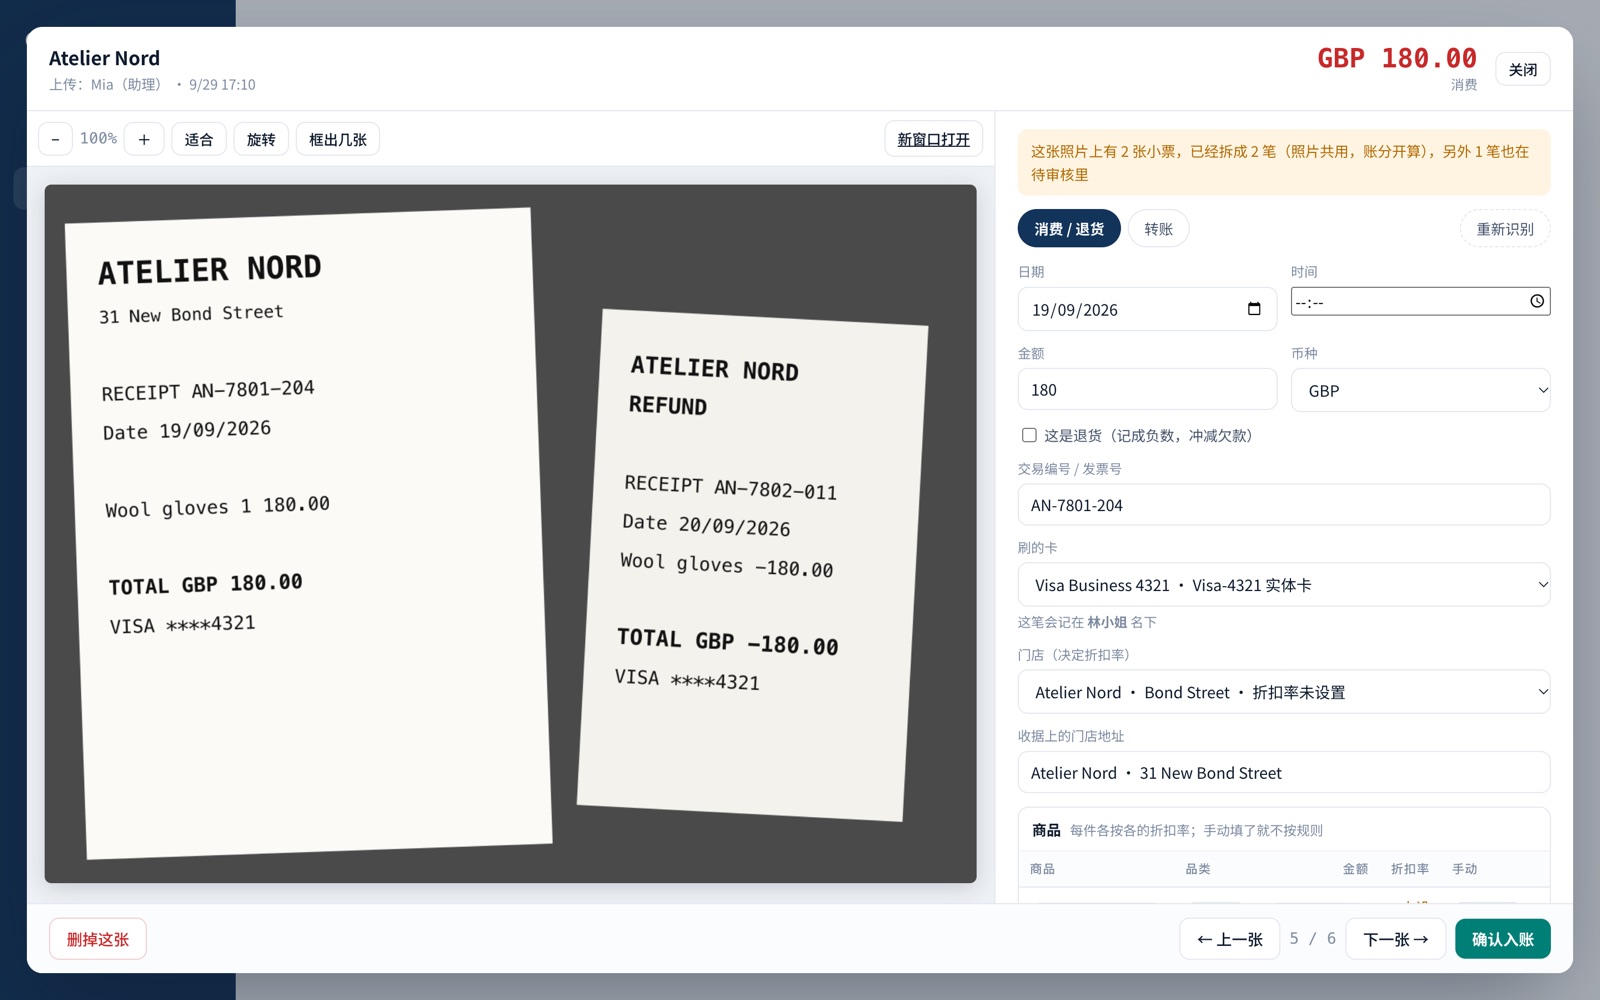Viewport: 1600px width, 1000px height.
Task: Open the date picker calendar icon
Action: (x=1254, y=309)
